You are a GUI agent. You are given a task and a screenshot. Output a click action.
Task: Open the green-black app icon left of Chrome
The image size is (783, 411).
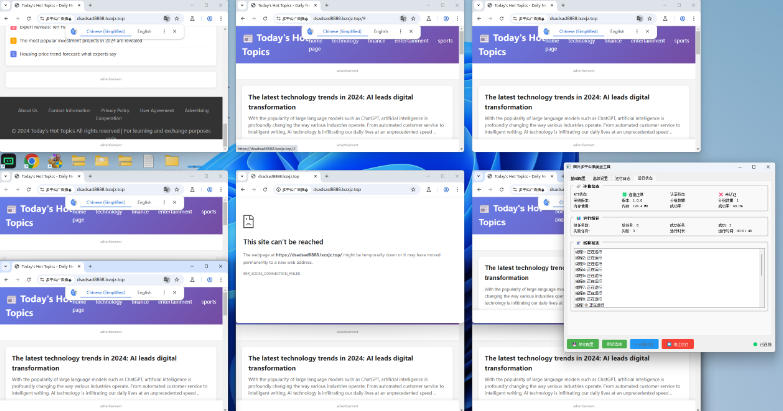click(9, 160)
